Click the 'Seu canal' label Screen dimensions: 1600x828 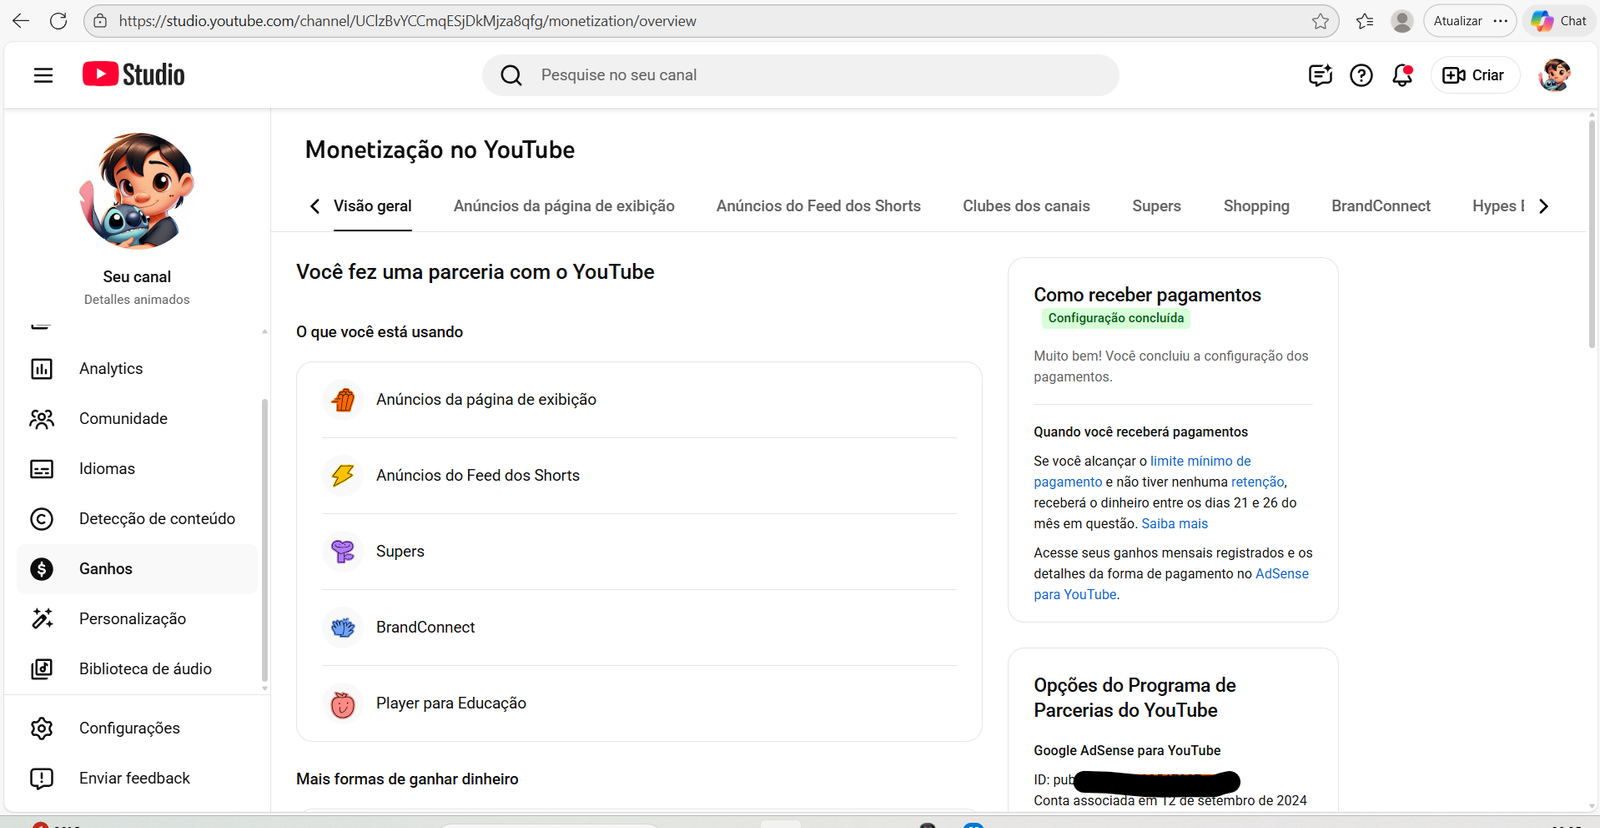[x=137, y=277]
